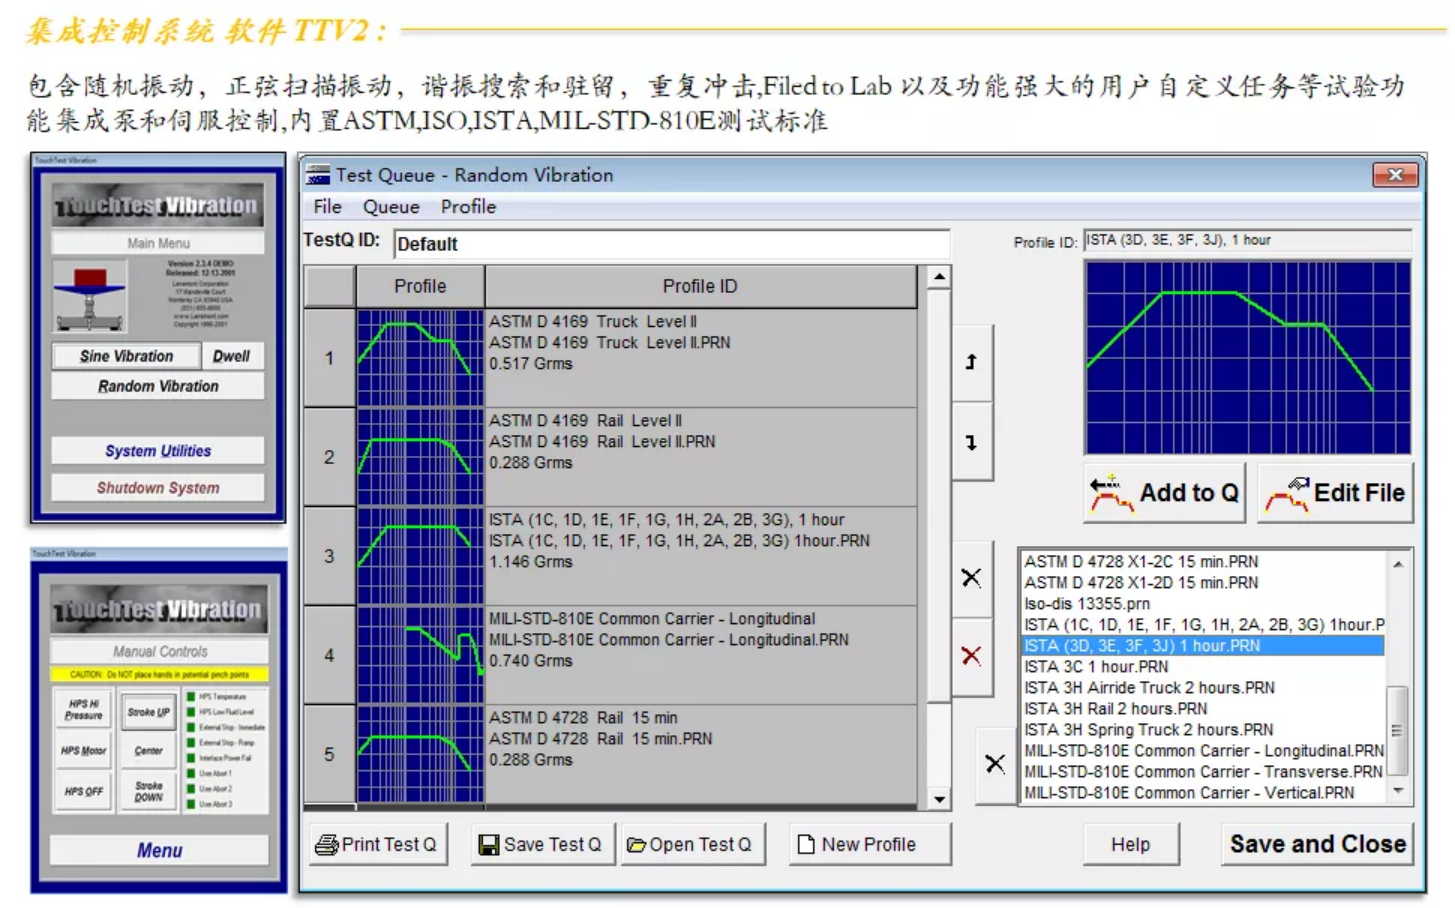Select queue row 2, ASTM D 4169 Rail
Viewport: 1455px width, 908px height.
610,457
